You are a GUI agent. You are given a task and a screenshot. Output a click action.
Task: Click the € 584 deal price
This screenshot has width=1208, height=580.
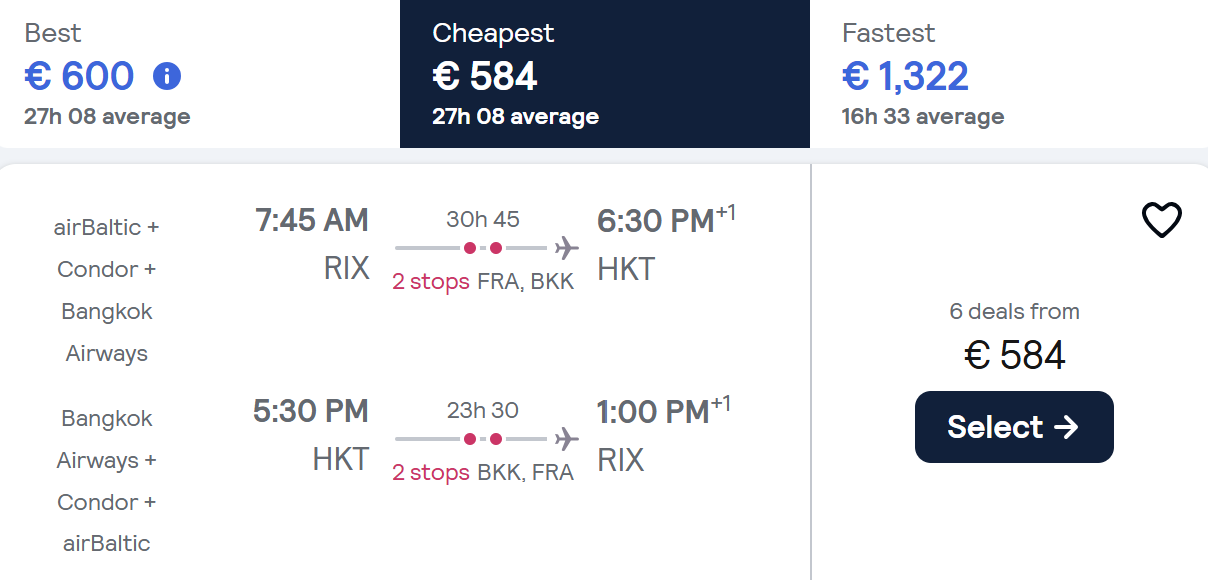pos(1015,355)
